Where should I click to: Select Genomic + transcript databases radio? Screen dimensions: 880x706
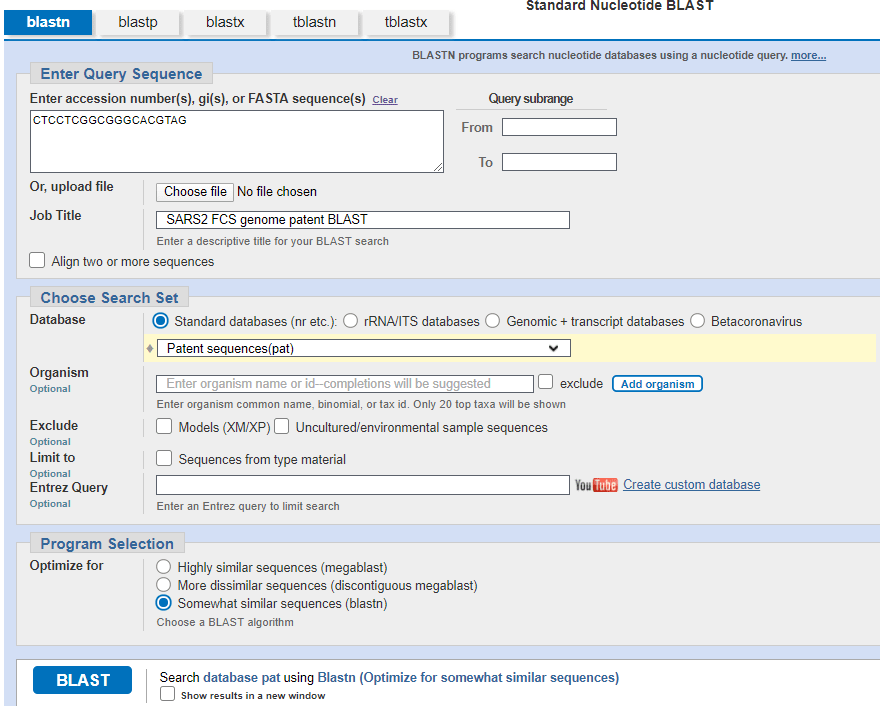(493, 320)
